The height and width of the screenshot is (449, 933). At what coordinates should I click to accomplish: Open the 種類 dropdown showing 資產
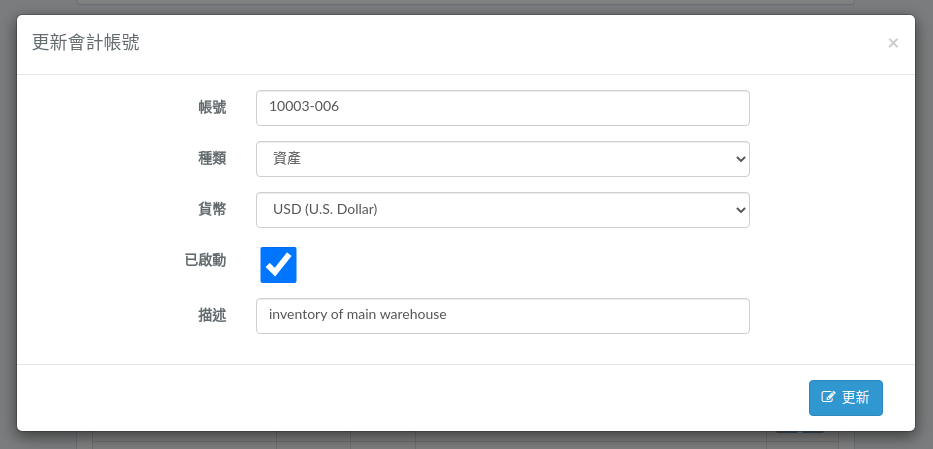click(503, 159)
